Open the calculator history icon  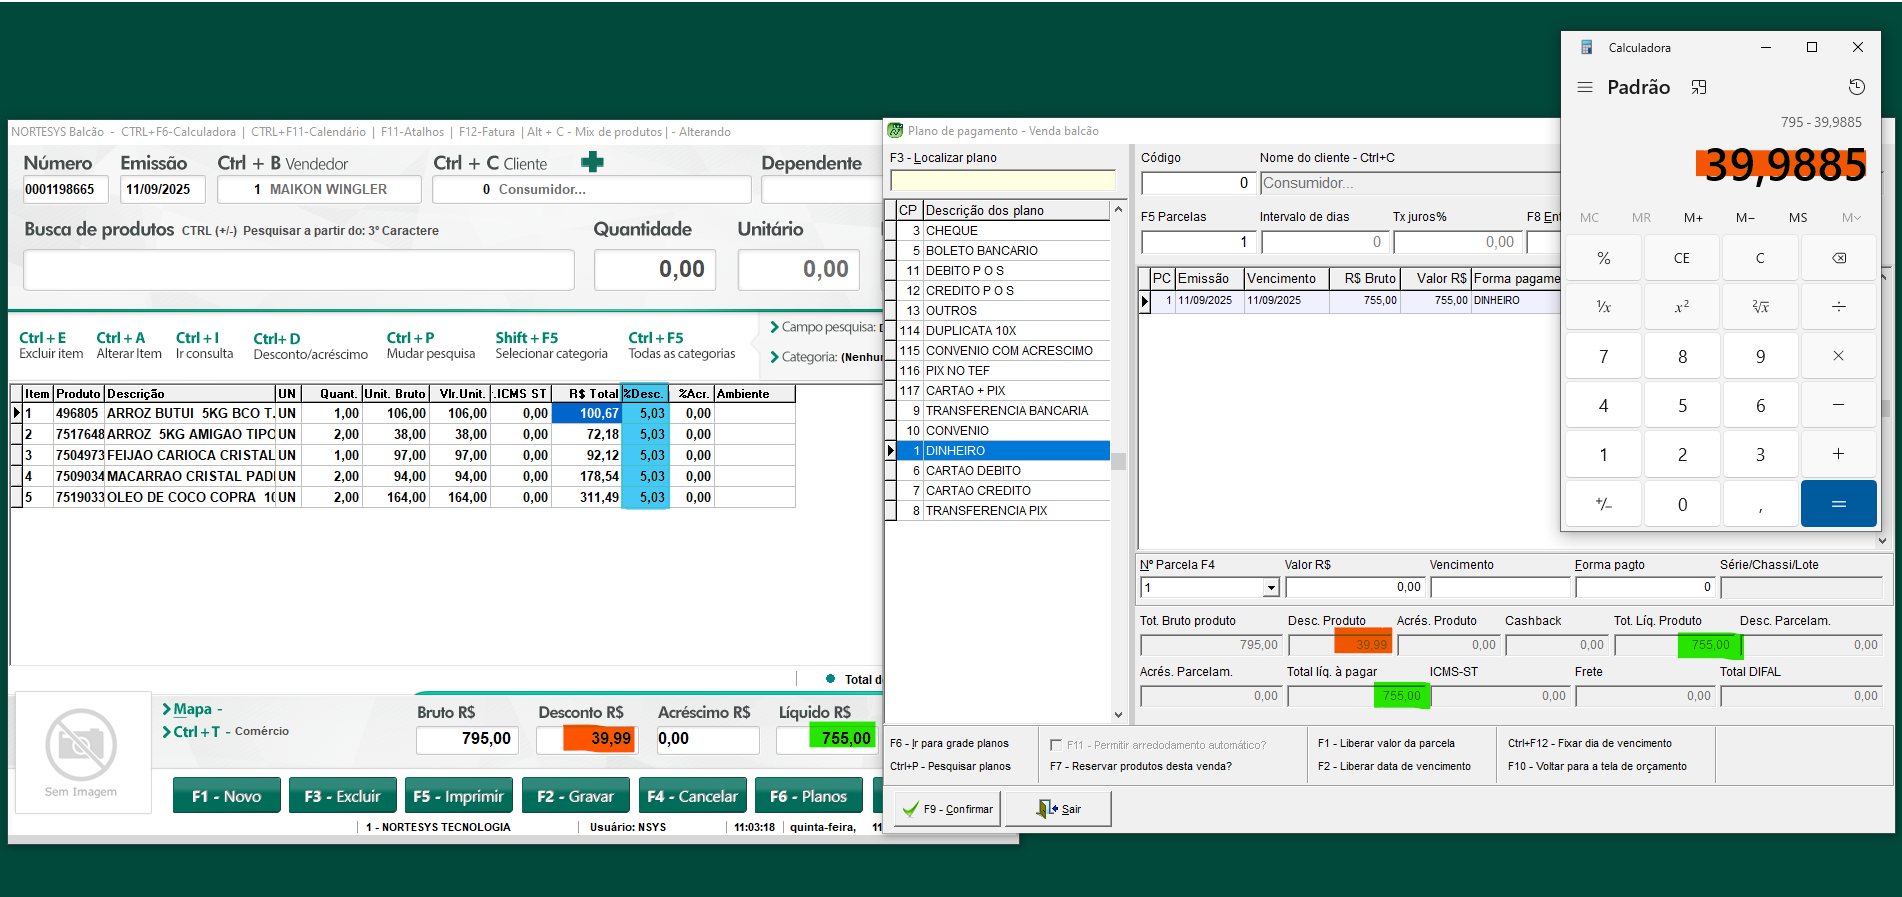coord(1856,88)
